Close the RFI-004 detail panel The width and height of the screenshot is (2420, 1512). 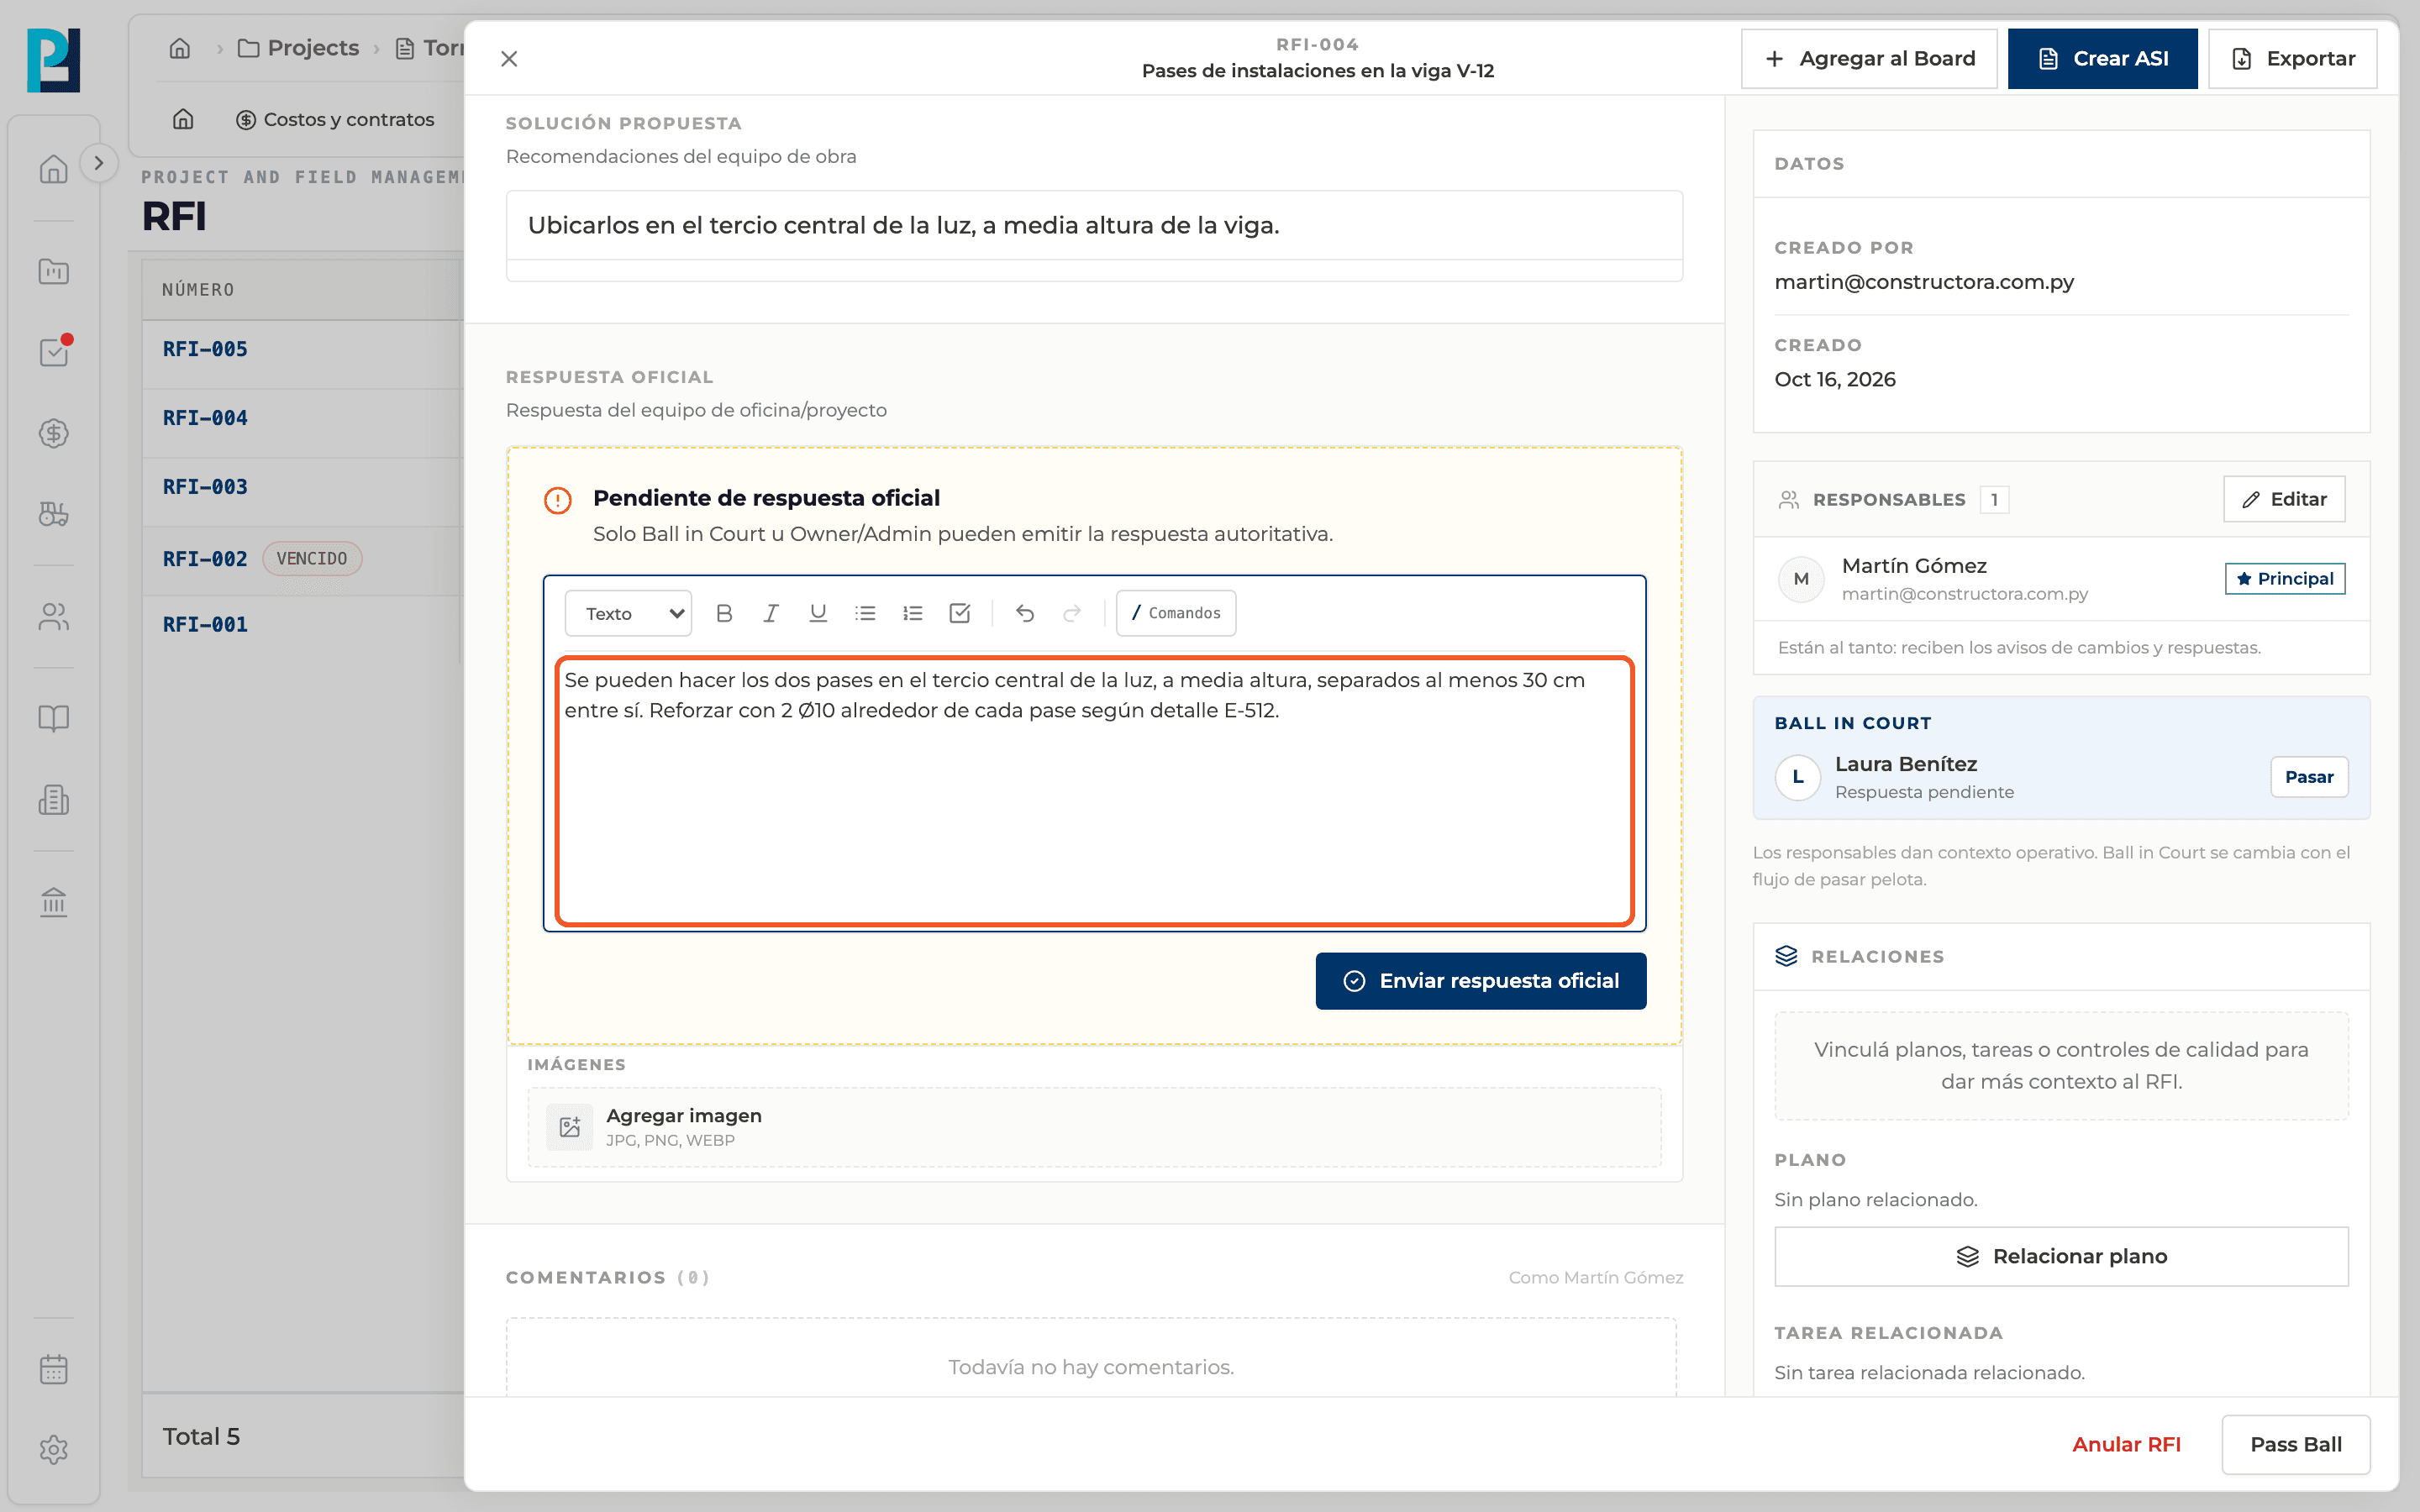click(509, 59)
